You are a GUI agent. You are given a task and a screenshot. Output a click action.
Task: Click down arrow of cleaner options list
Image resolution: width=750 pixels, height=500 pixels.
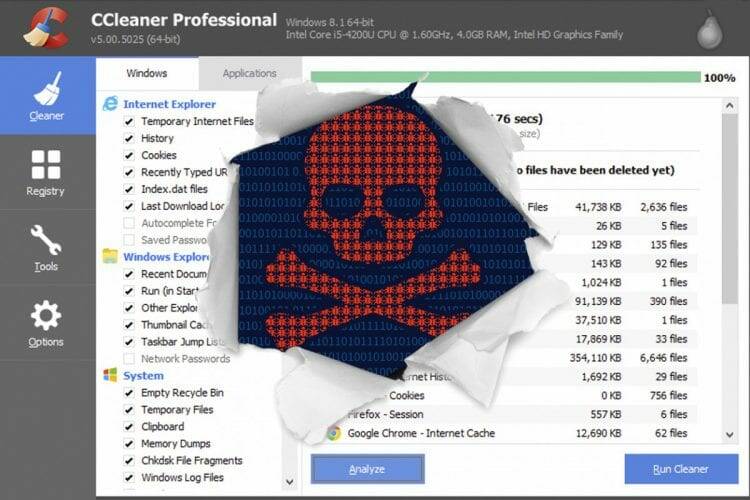[x=289, y=481]
